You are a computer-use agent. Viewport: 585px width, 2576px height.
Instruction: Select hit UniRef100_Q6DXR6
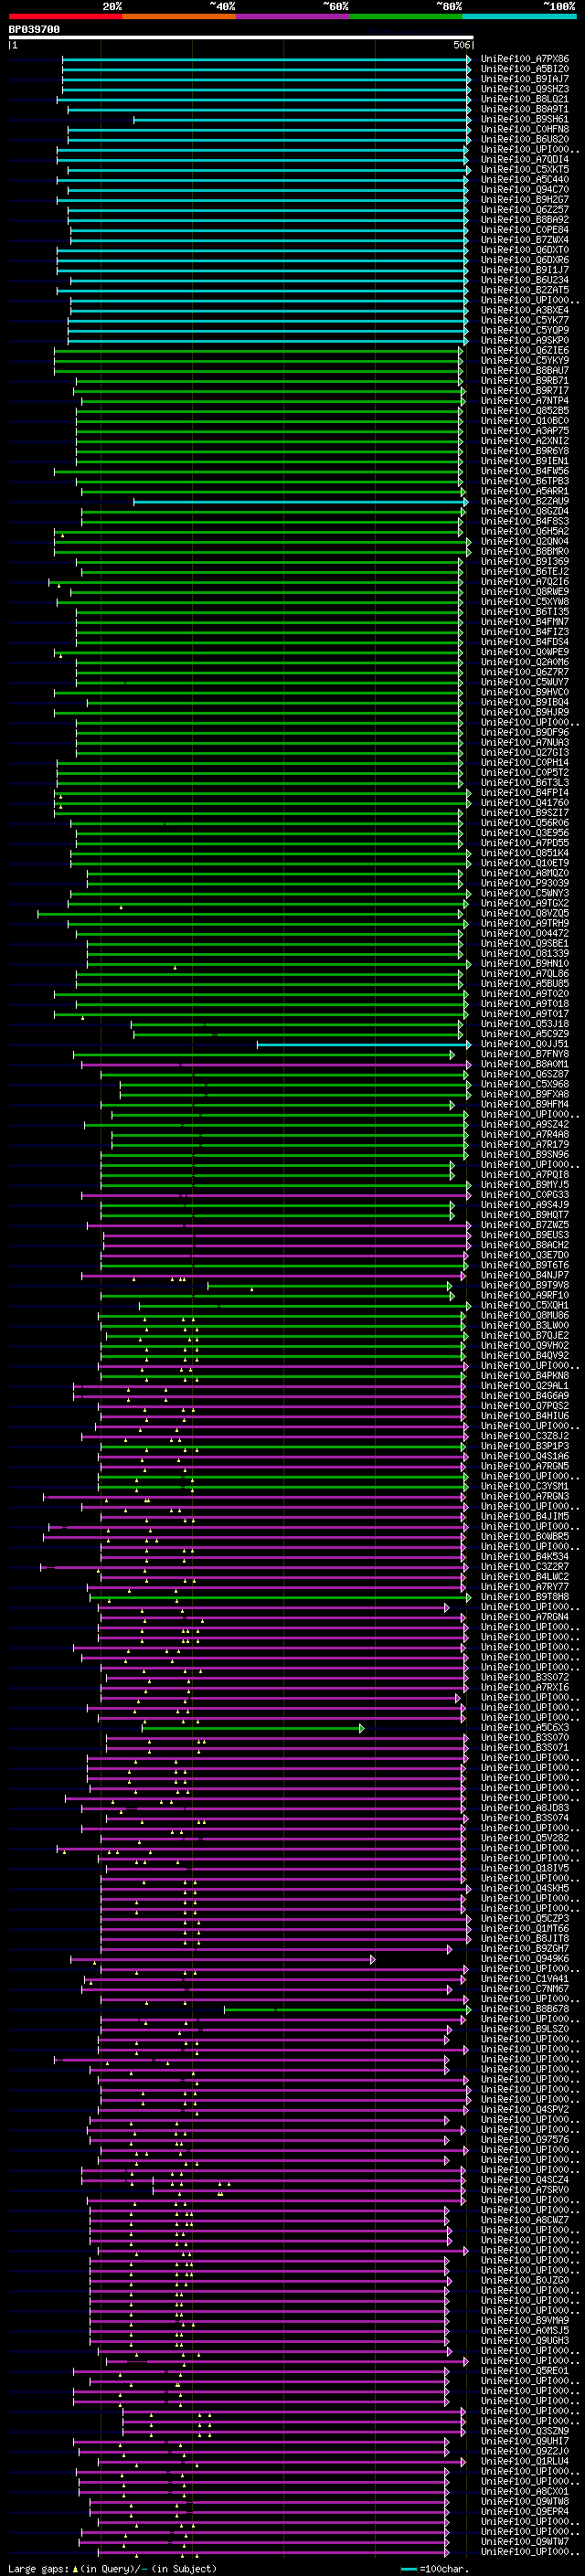[525, 260]
